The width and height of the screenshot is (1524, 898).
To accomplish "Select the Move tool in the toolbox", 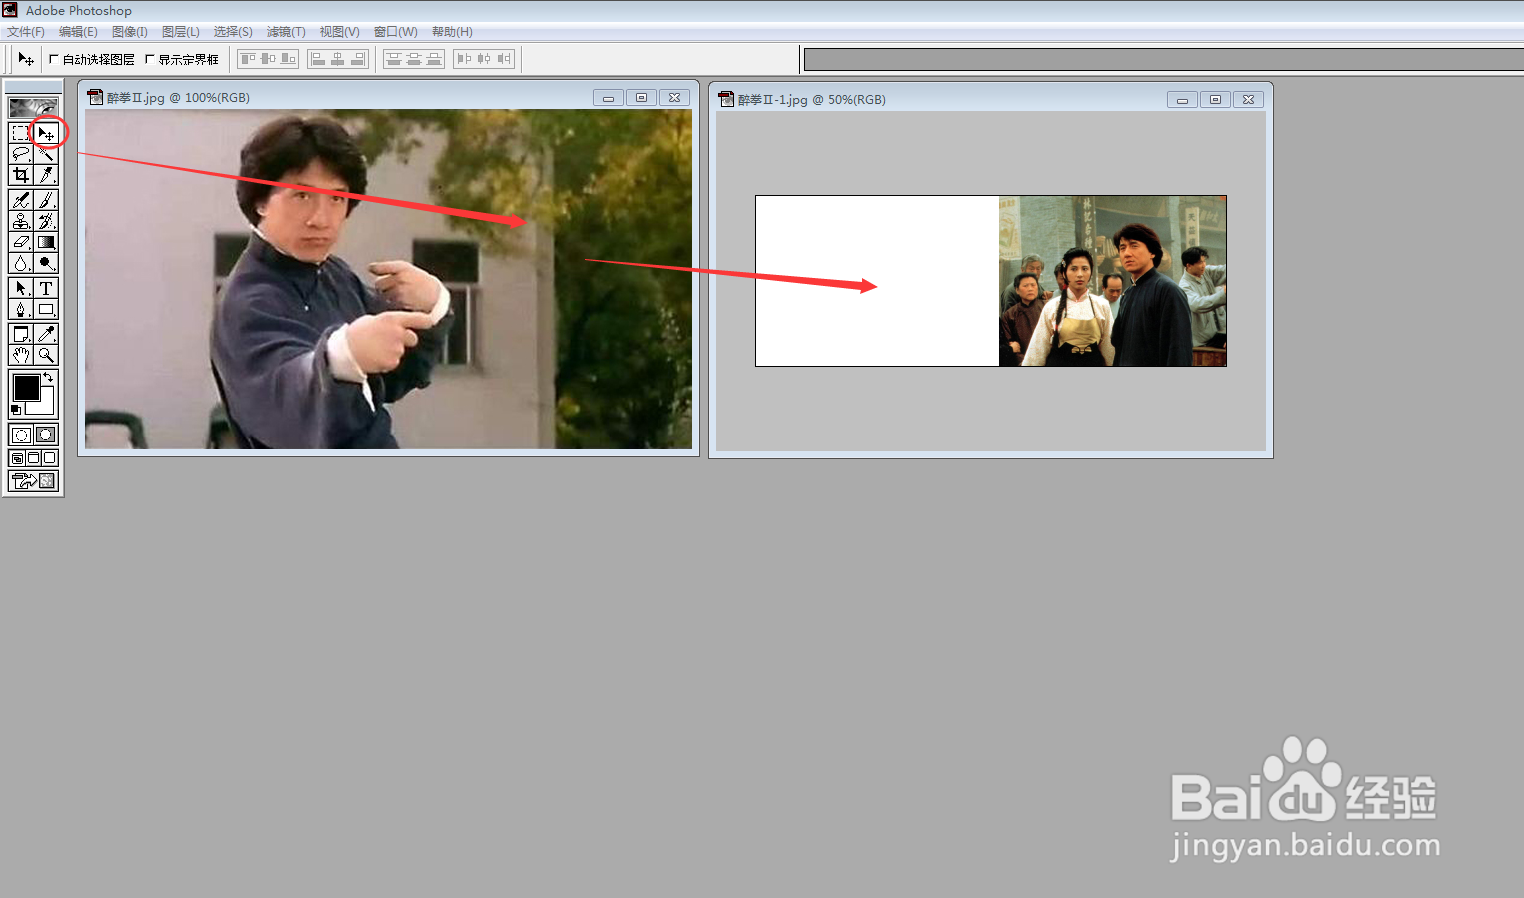I will click(x=46, y=133).
